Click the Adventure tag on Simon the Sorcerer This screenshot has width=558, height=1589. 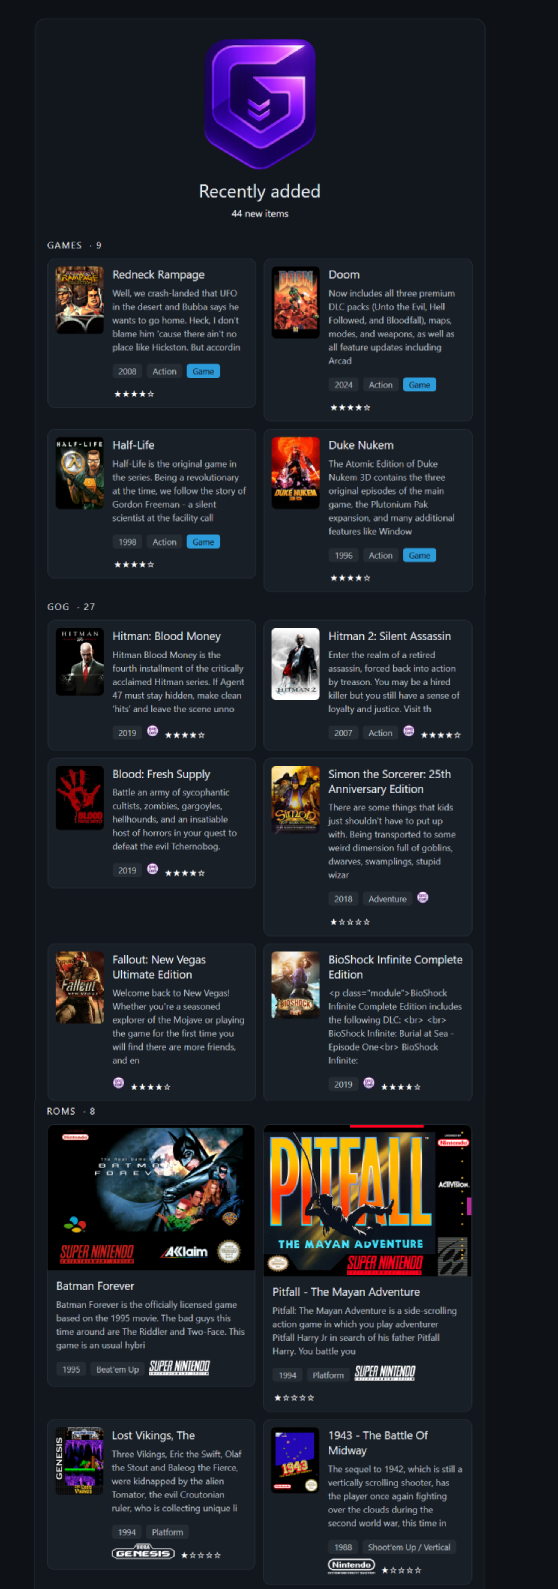[387, 899]
